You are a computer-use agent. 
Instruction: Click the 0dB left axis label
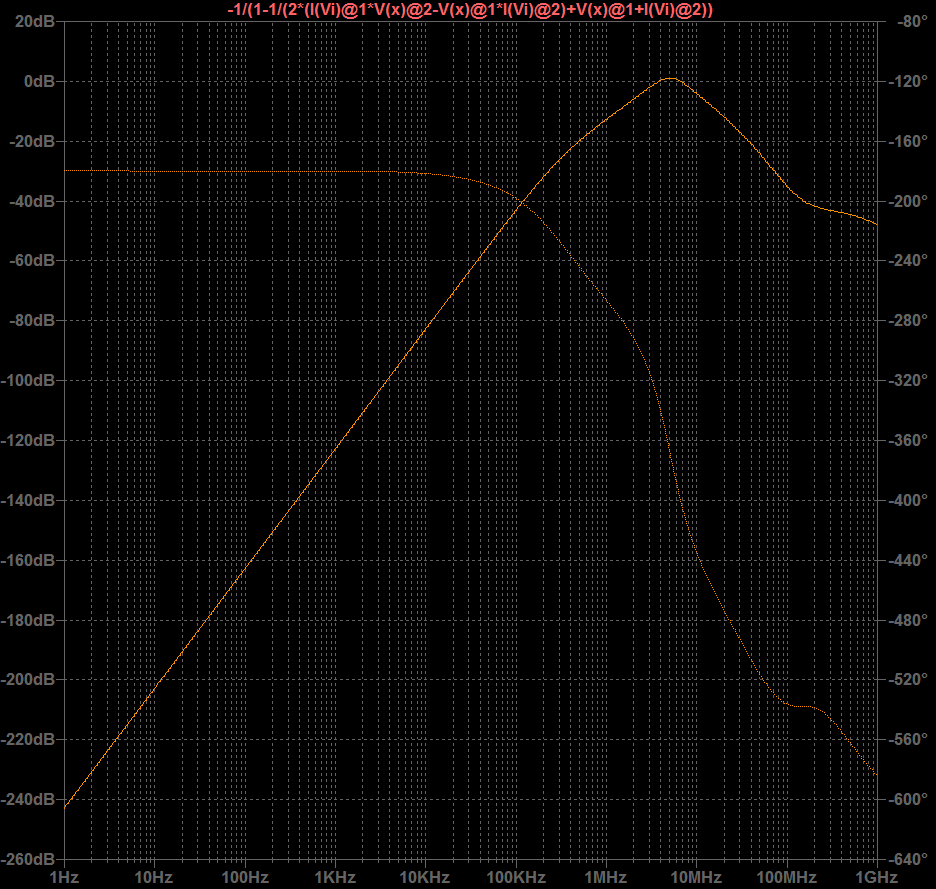39,81
